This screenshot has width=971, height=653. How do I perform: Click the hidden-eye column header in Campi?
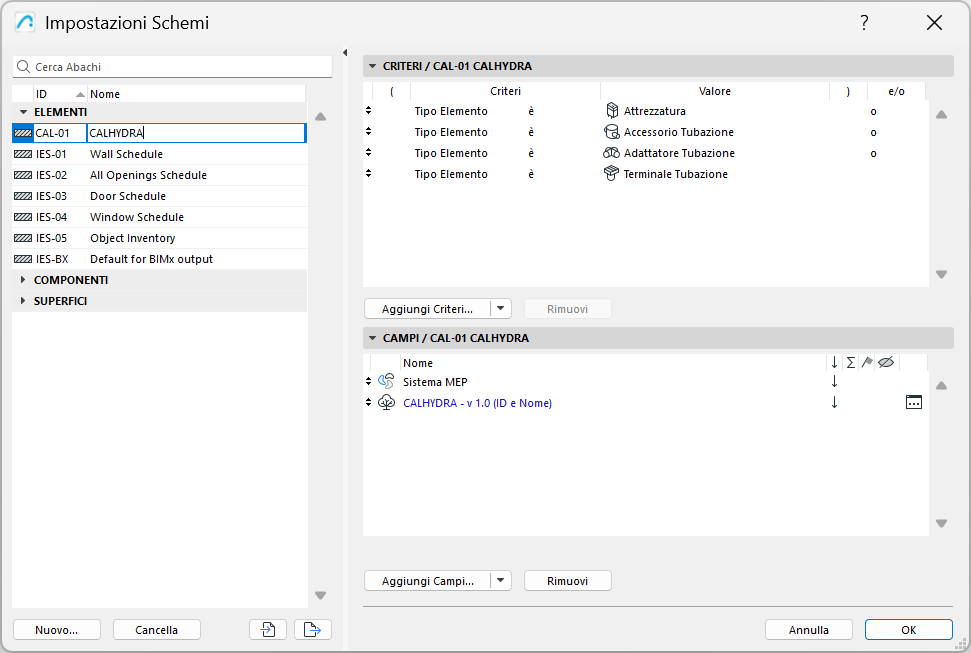pos(886,362)
